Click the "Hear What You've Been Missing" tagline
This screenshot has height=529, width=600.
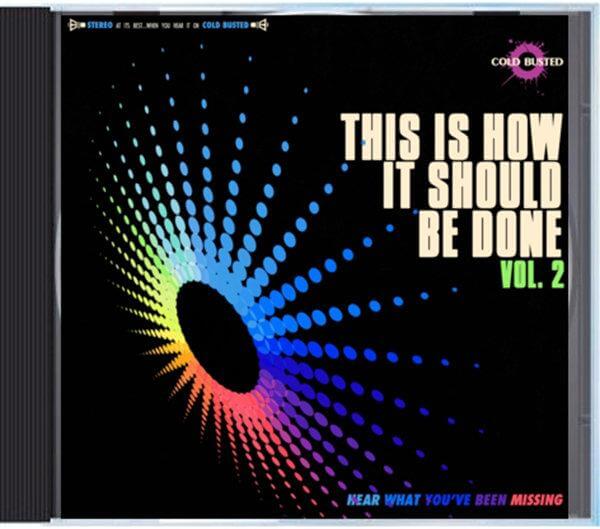pyautogui.click(x=455, y=500)
